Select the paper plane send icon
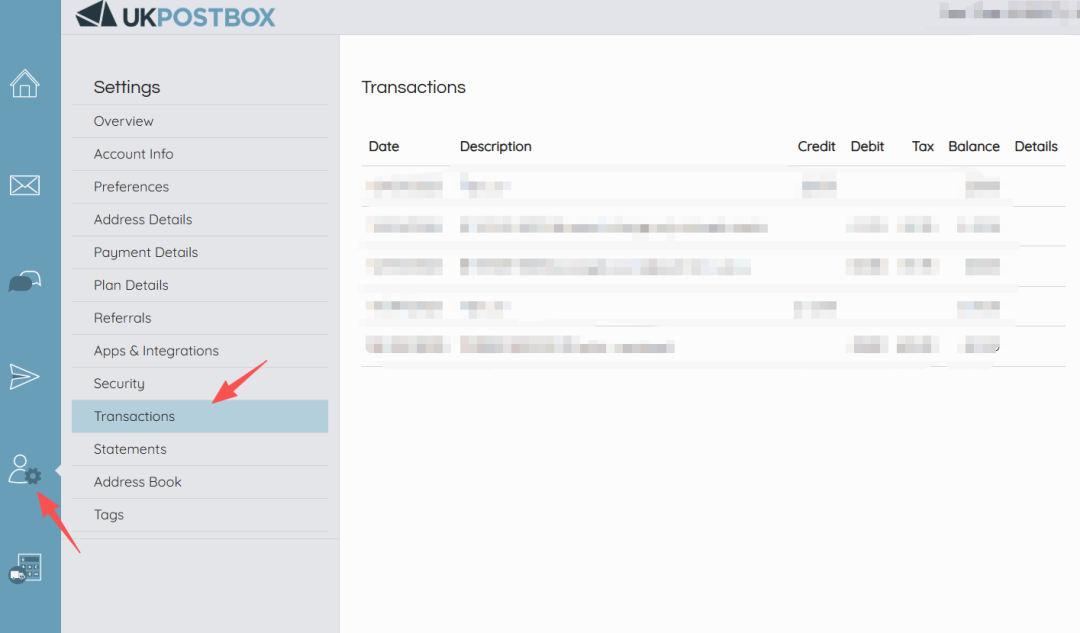 pos(25,376)
